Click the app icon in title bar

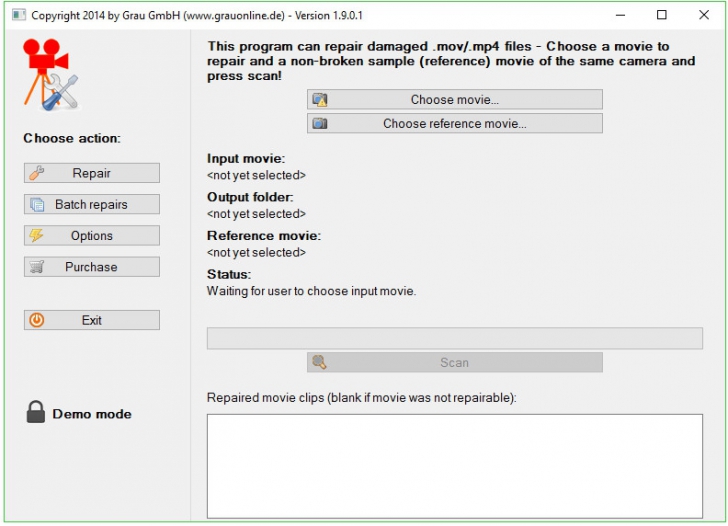[x=19, y=15]
